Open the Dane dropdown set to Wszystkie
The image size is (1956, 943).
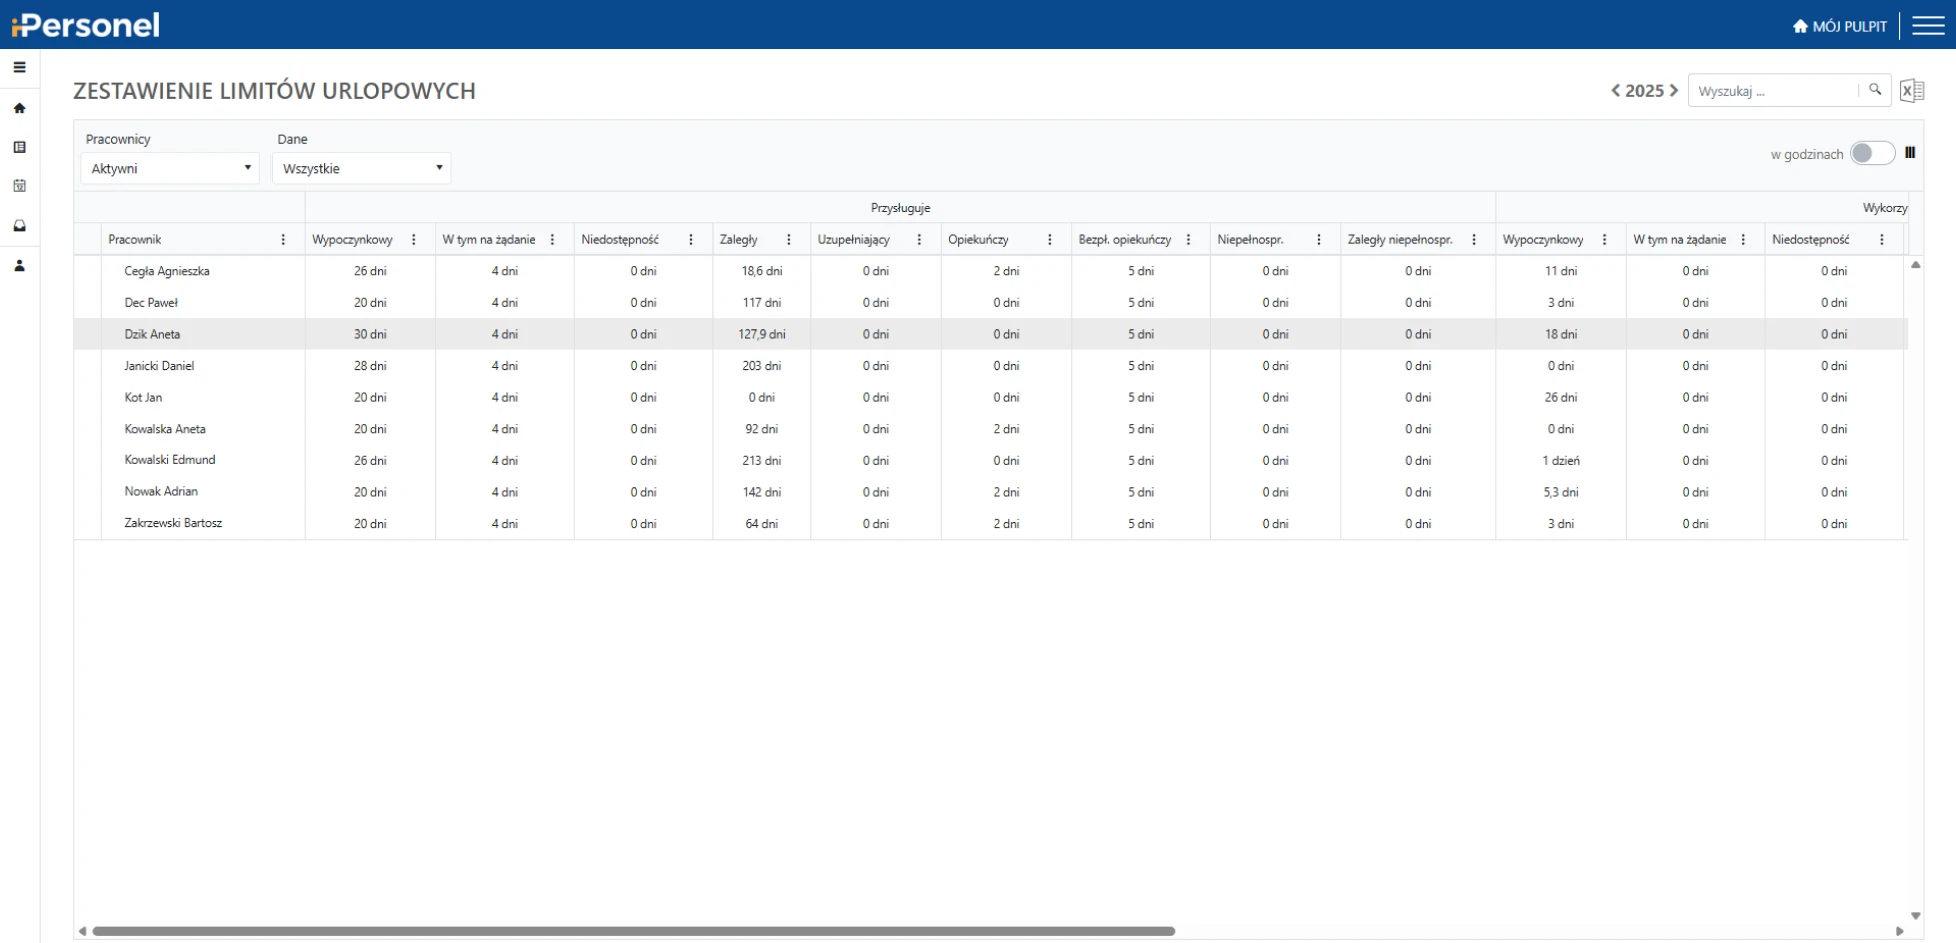pos(361,168)
